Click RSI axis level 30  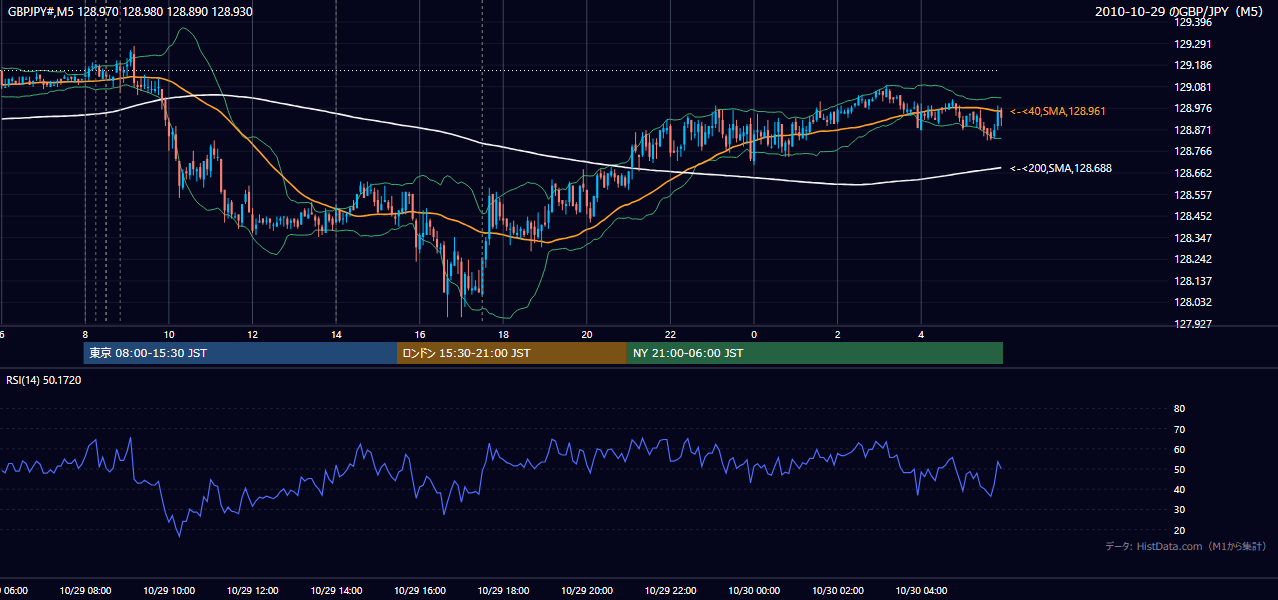click(x=1179, y=510)
